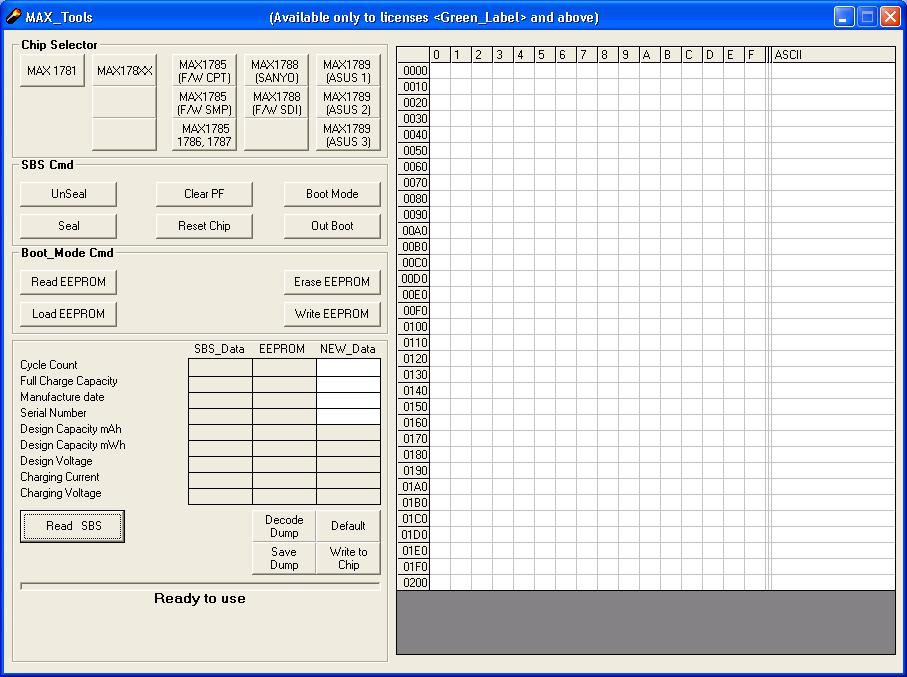Click the MAX_Tools title bar app icon
This screenshot has height=677, width=907.
coord(13,17)
